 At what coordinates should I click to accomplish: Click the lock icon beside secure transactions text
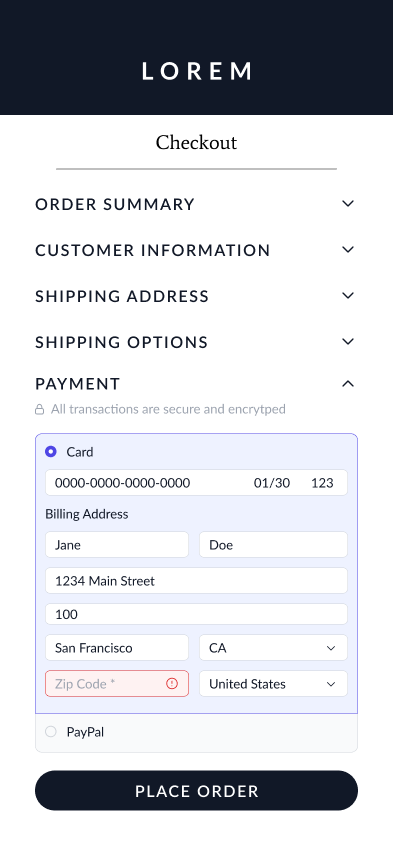point(40,409)
